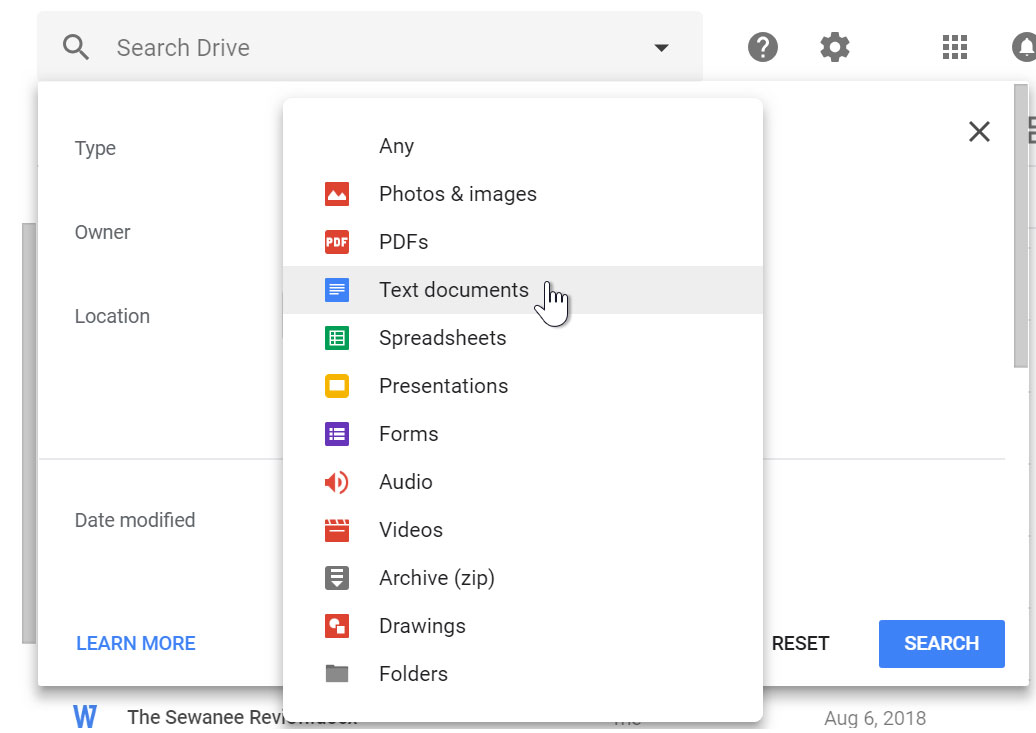Open the Date modified filter
The width and height of the screenshot is (1036, 733).
pos(135,520)
